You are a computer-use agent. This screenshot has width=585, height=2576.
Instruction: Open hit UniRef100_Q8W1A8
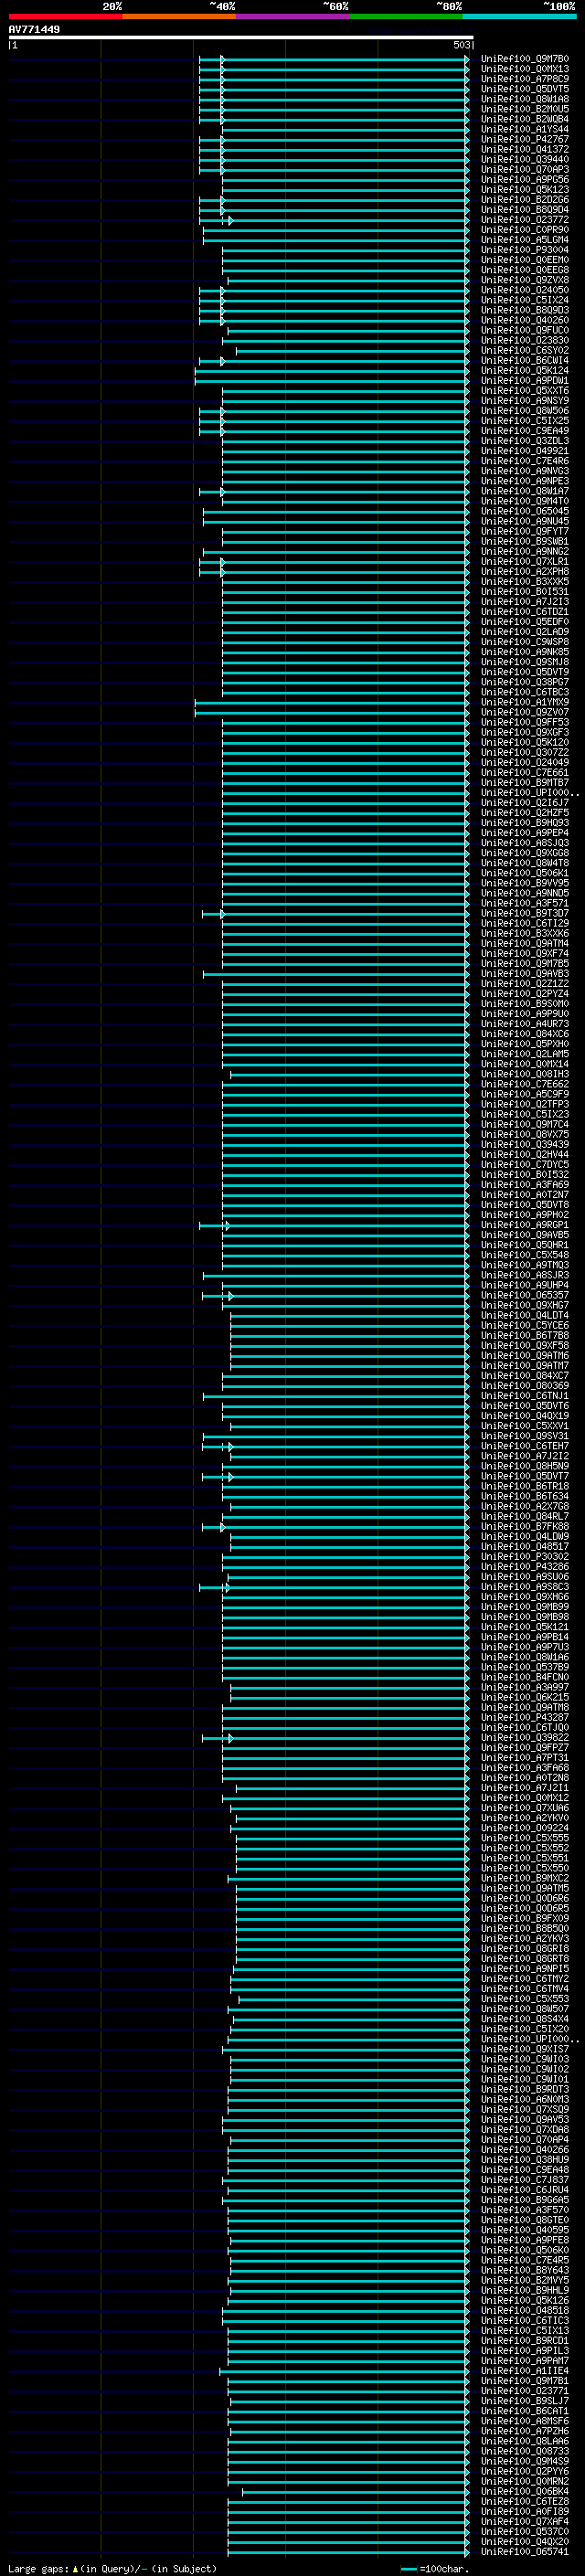[524, 99]
